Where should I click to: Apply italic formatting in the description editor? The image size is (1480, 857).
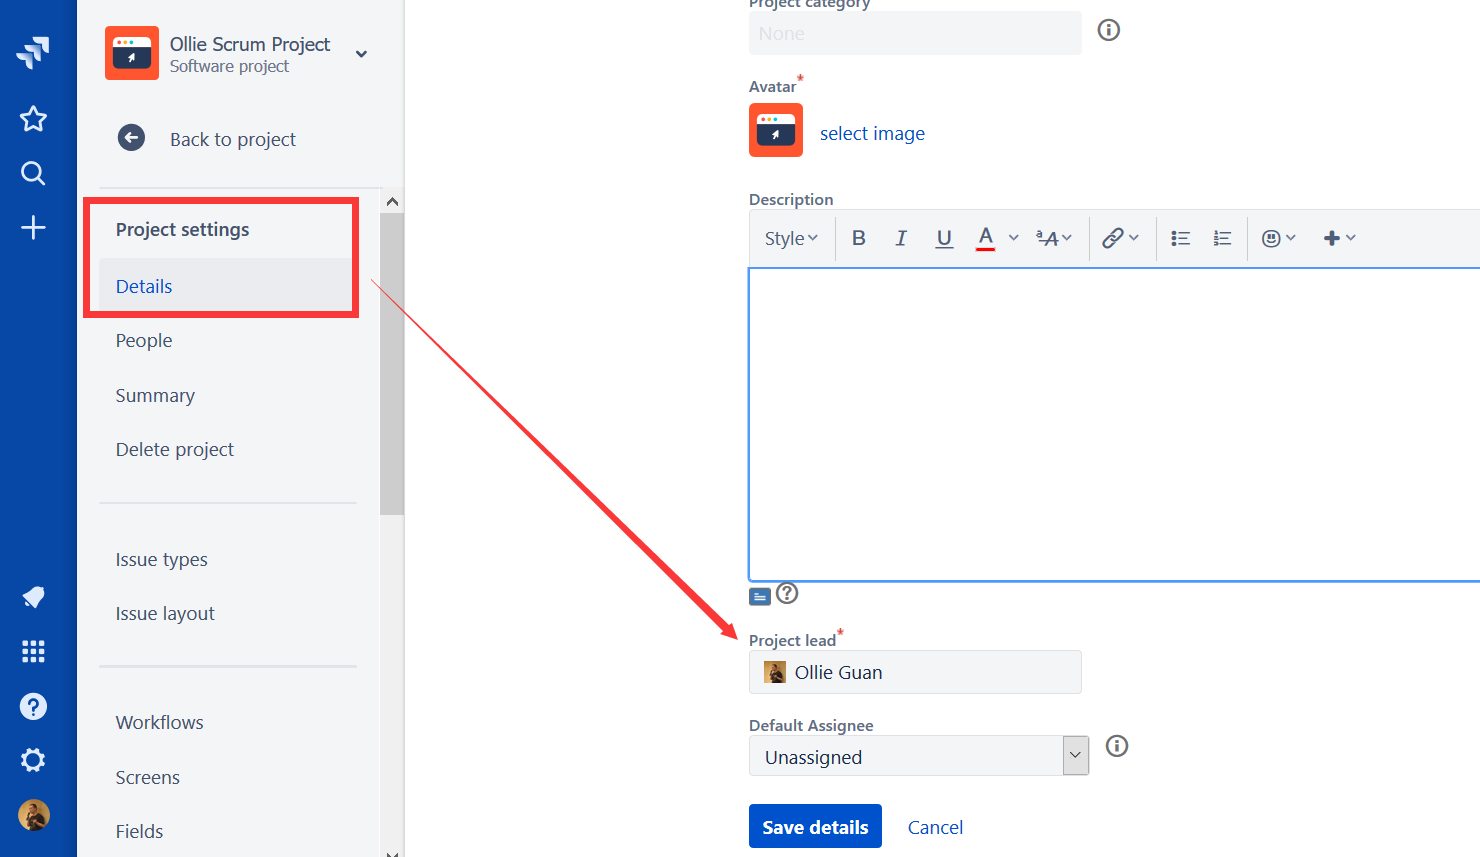pyautogui.click(x=901, y=237)
